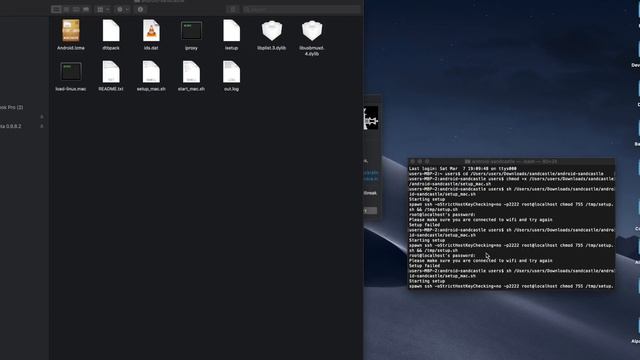640x360 pixels.
Task: Select the setup_mac.sh script file
Action: pos(151,72)
